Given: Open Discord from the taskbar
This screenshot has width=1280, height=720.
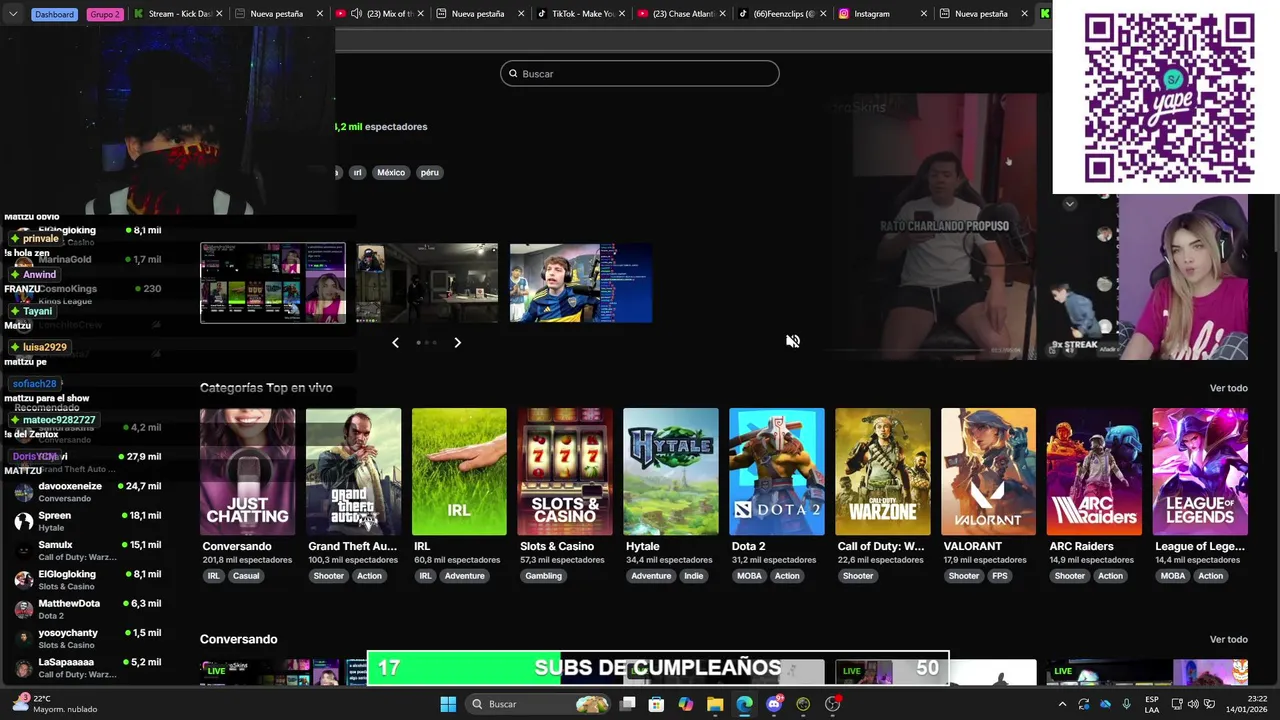Looking at the screenshot, I should 773,704.
